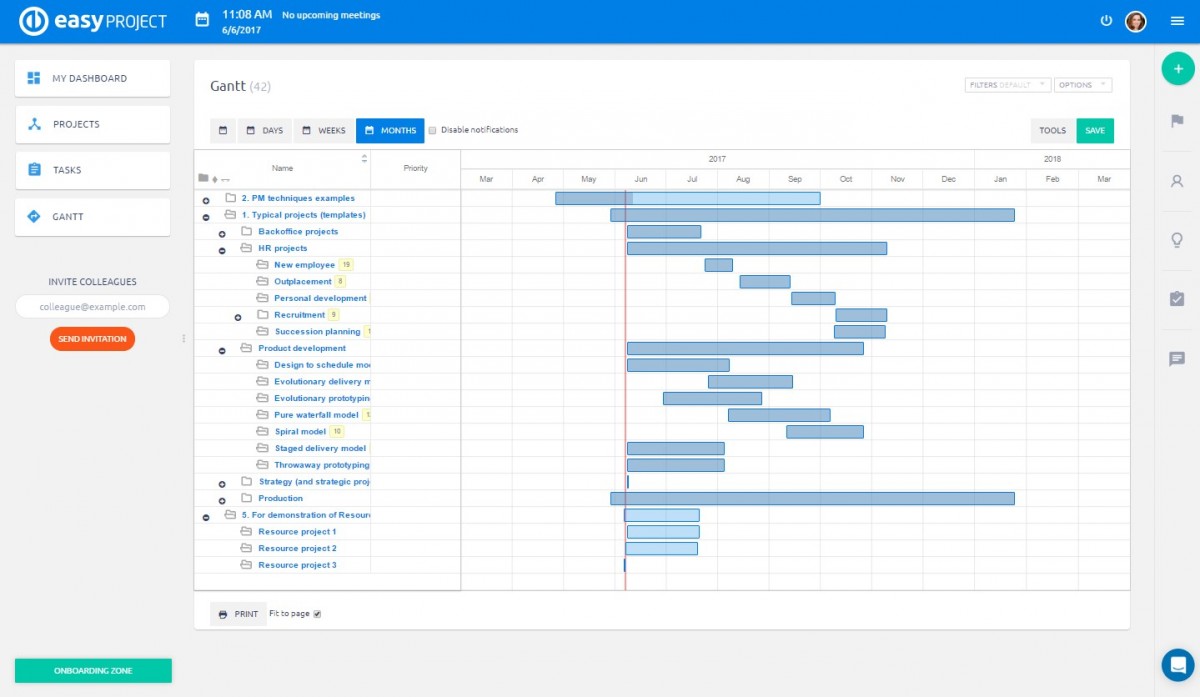Open the checklist clipboard icon in sidebar

pyautogui.click(x=1177, y=299)
